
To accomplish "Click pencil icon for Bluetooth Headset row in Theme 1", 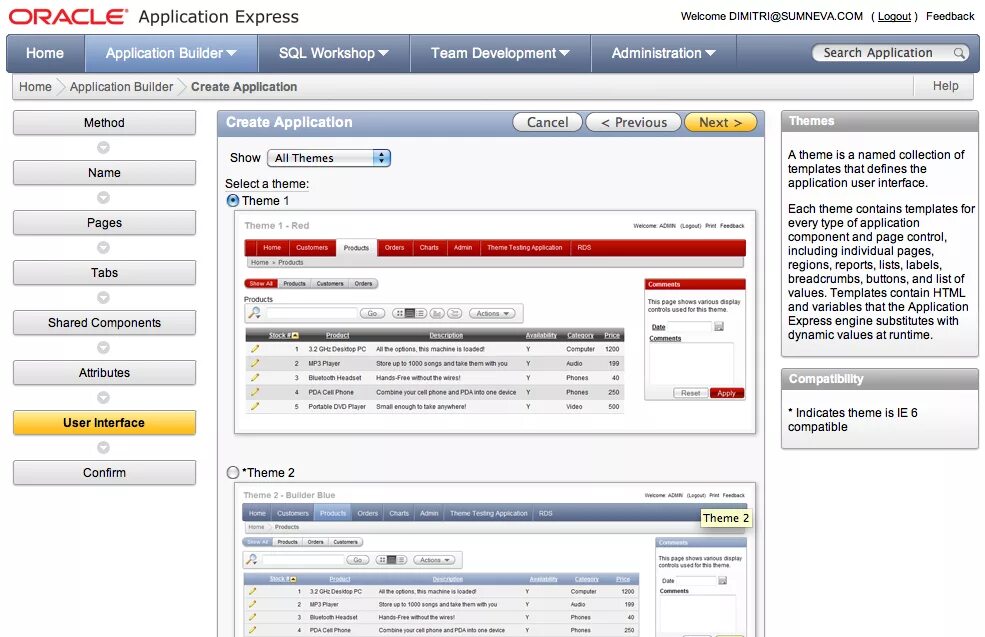I will click(x=254, y=378).
